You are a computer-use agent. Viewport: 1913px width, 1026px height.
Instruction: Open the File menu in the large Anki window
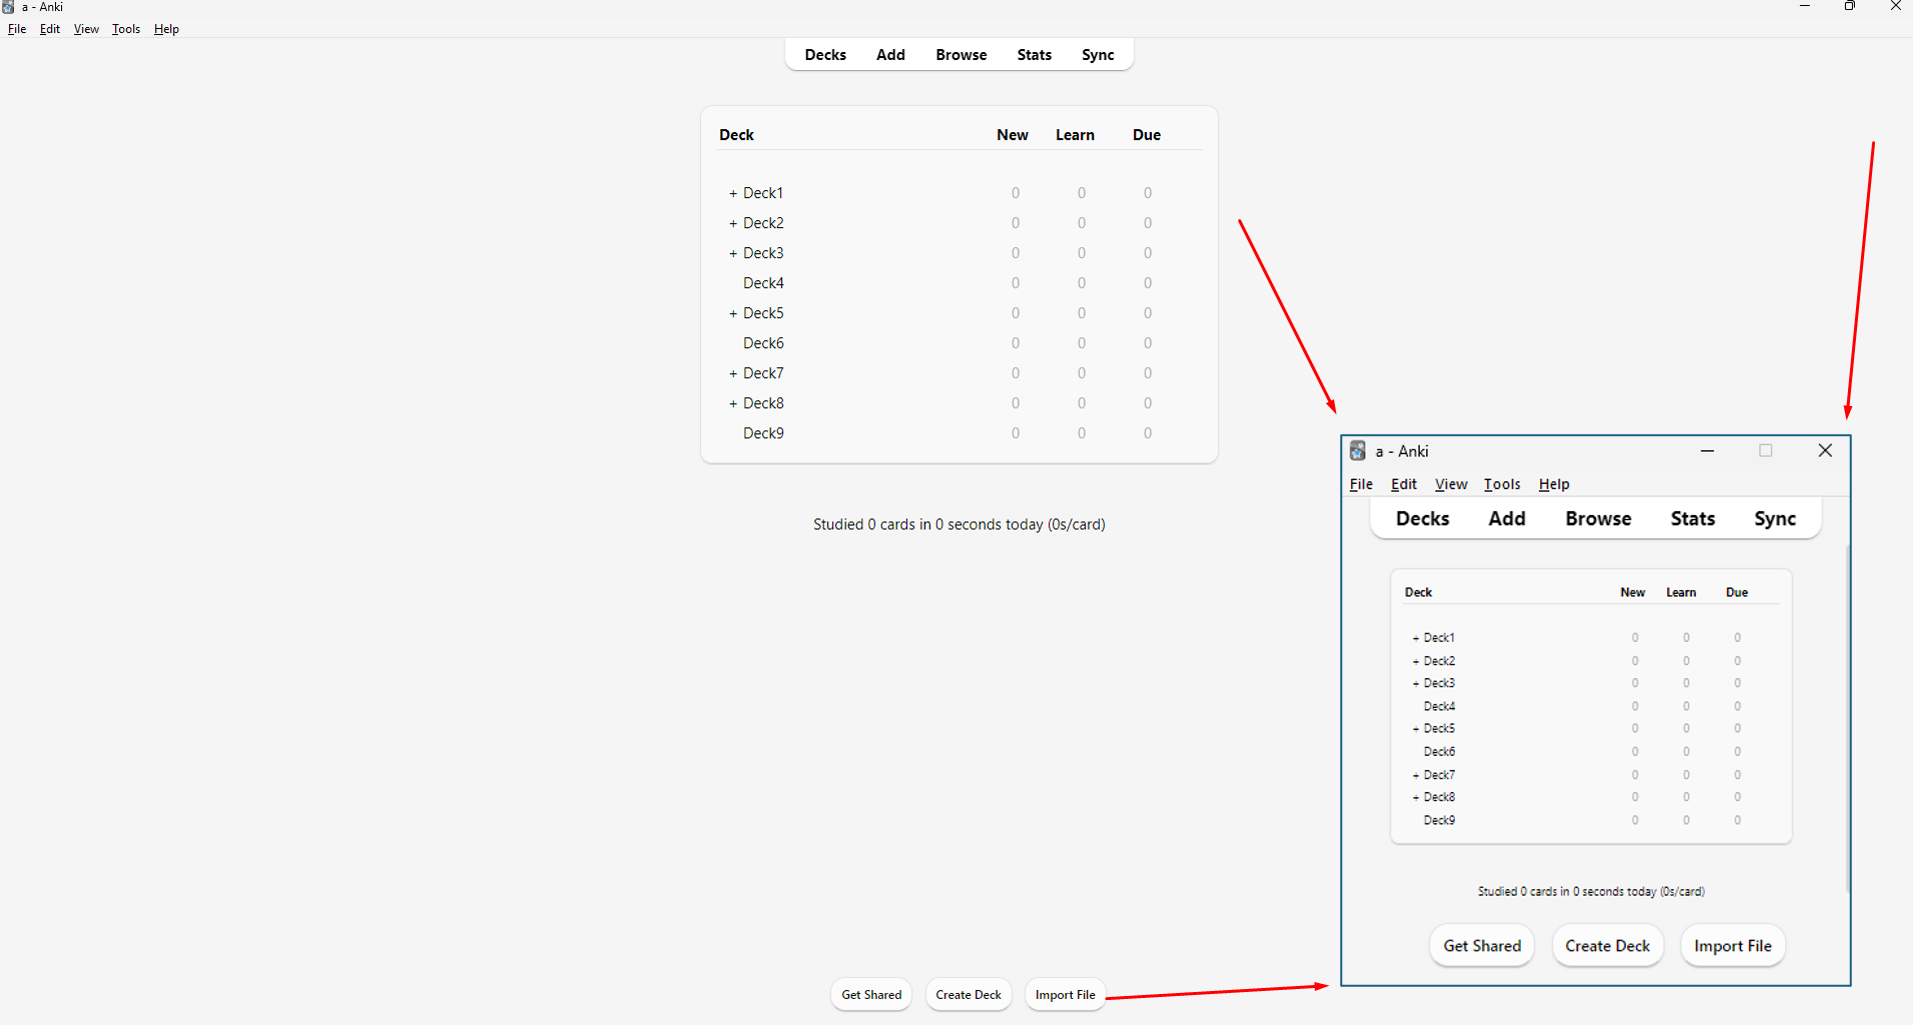point(17,29)
